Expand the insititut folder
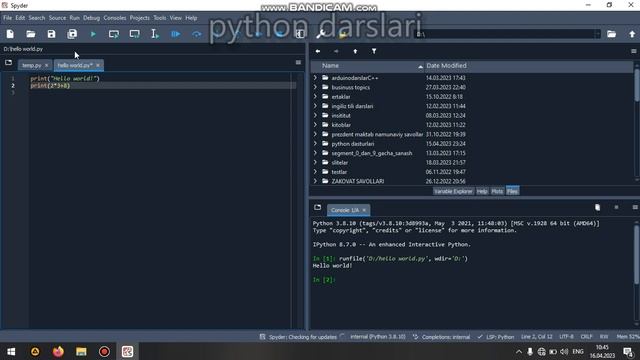 (315, 115)
